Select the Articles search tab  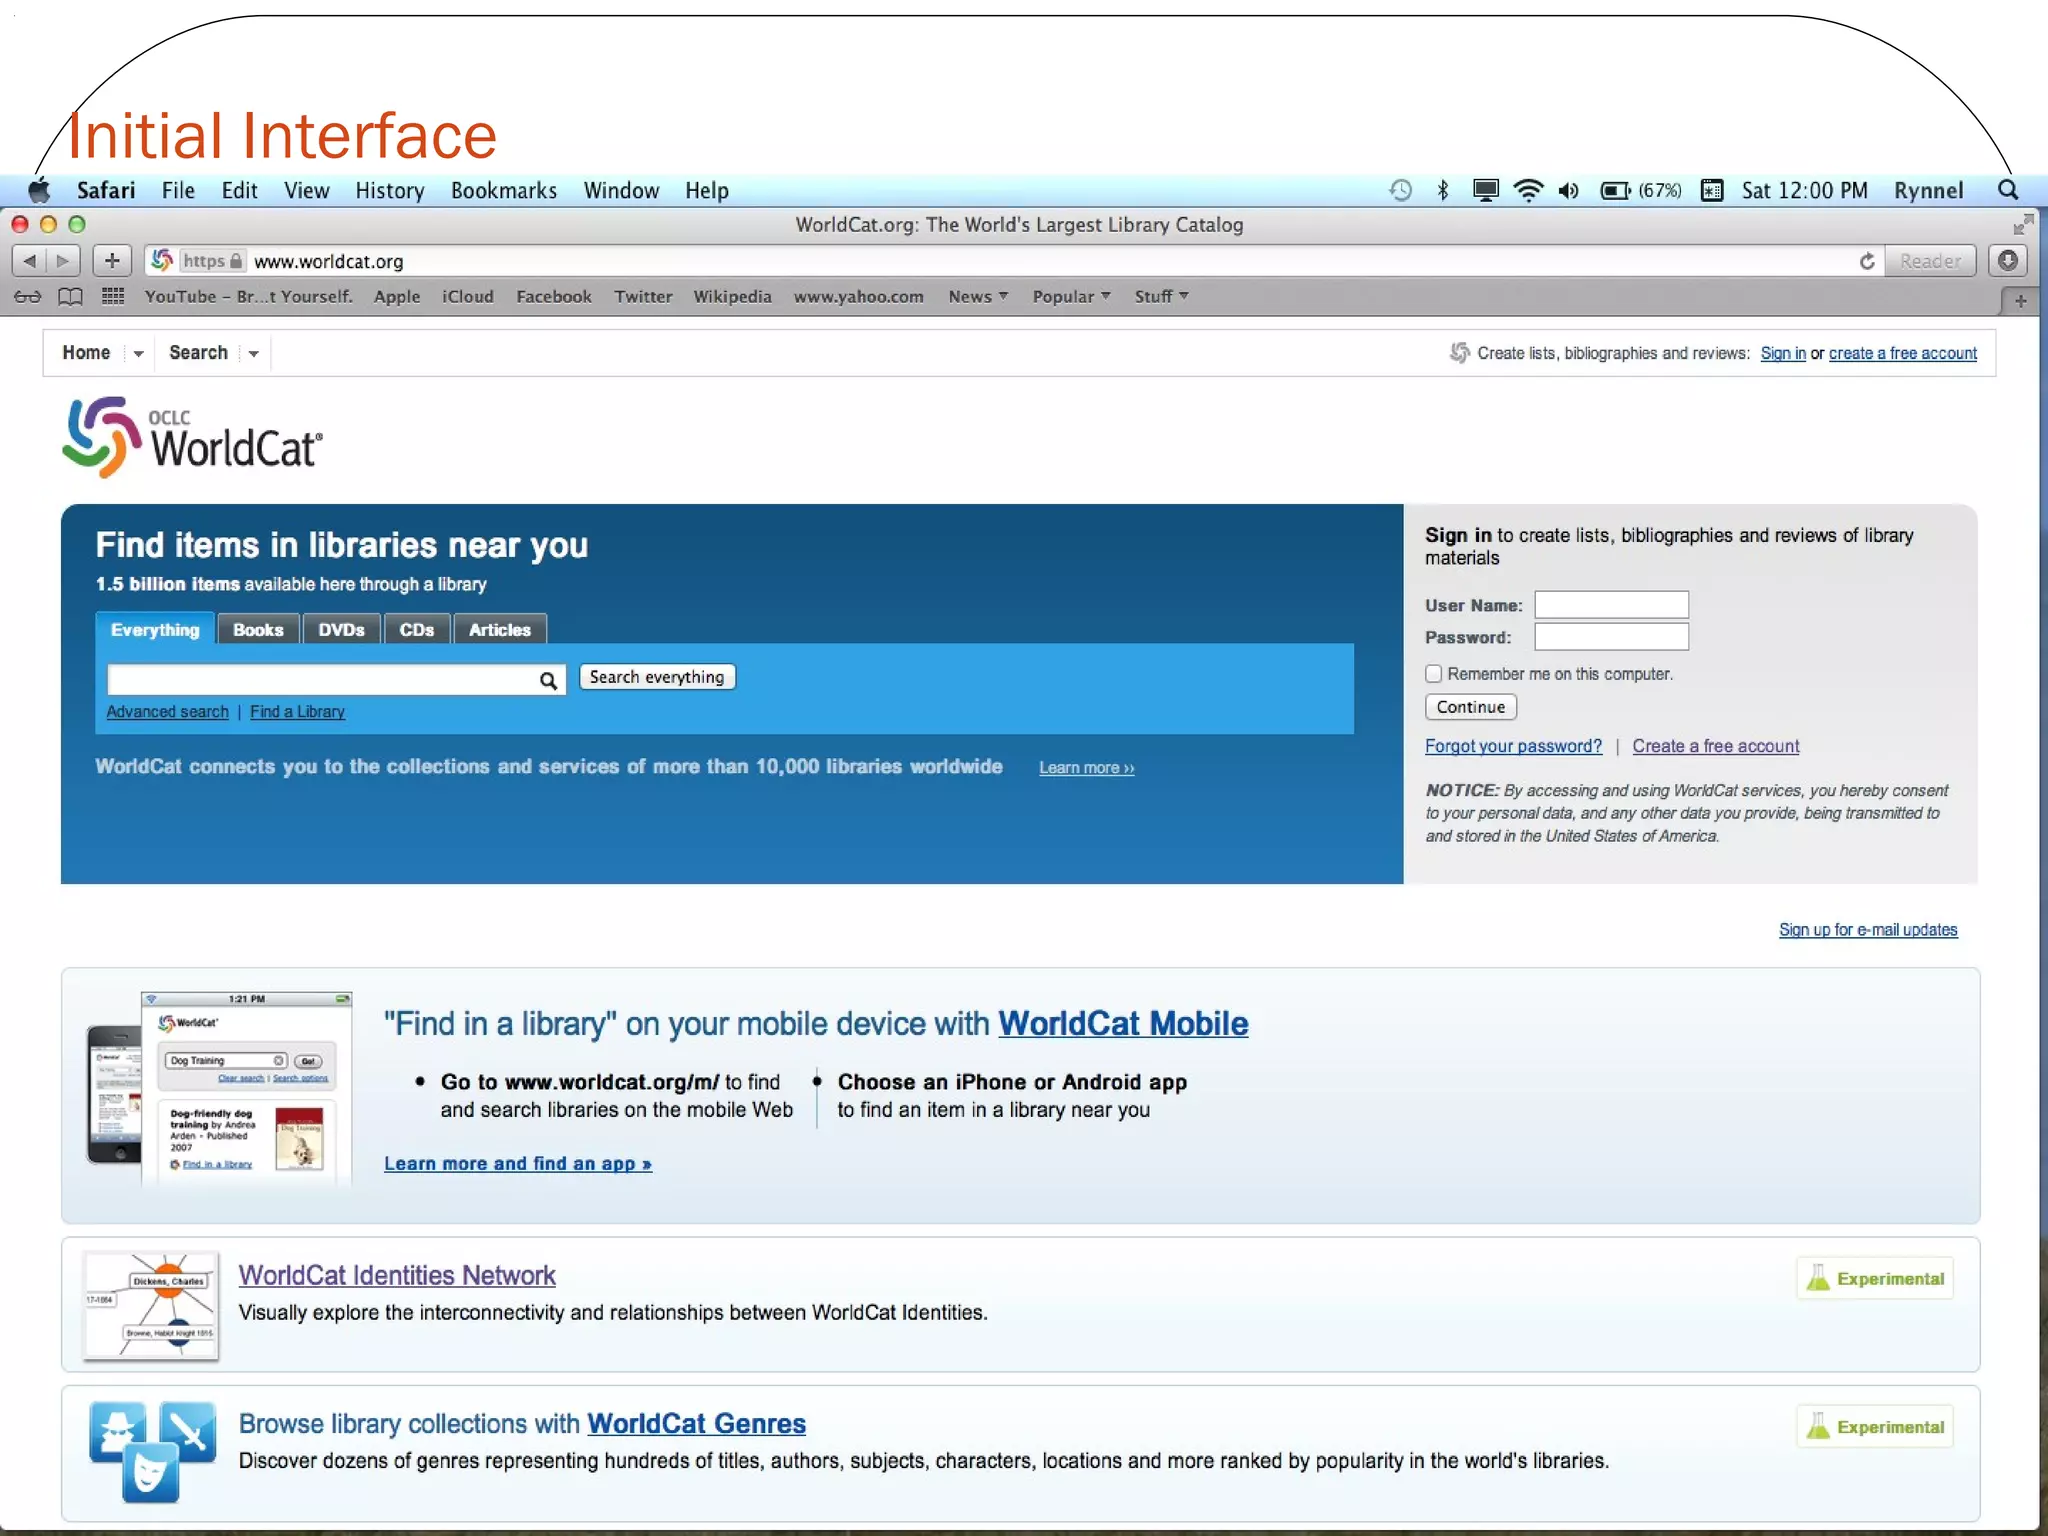[x=500, y=629]
